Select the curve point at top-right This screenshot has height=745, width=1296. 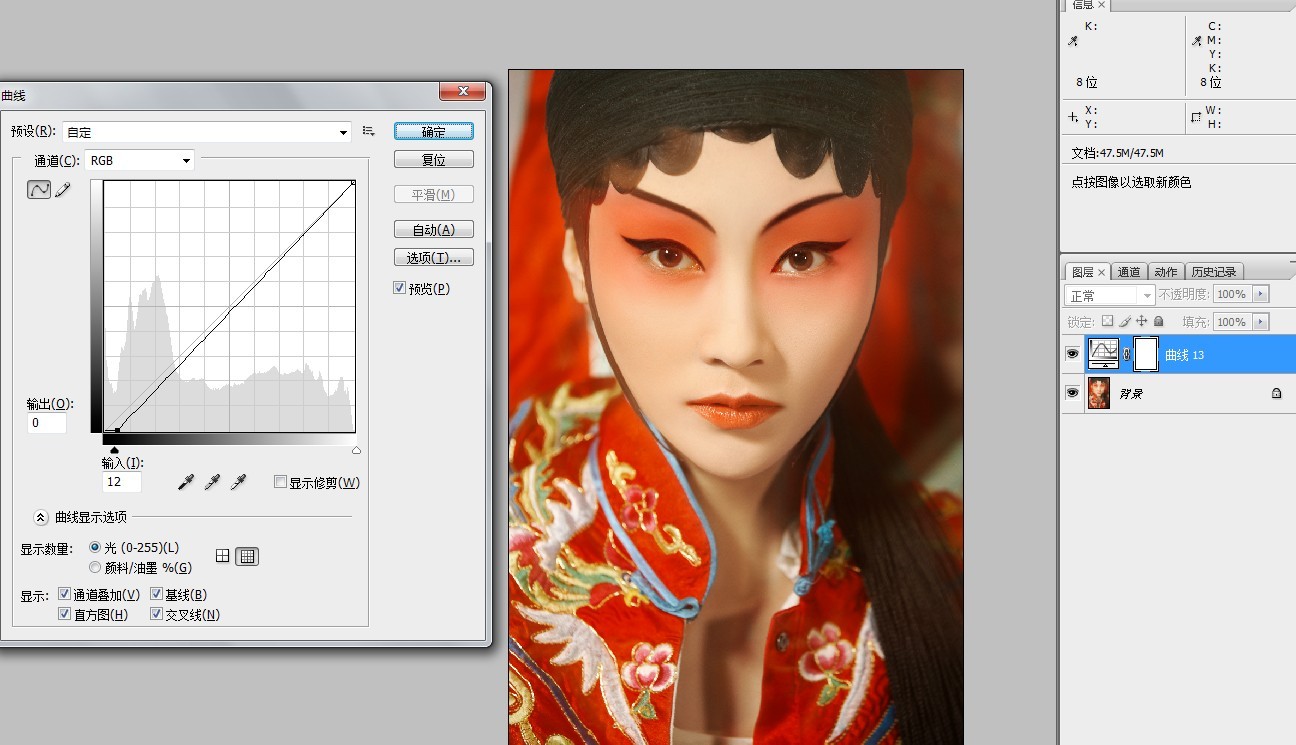(353, 182)
